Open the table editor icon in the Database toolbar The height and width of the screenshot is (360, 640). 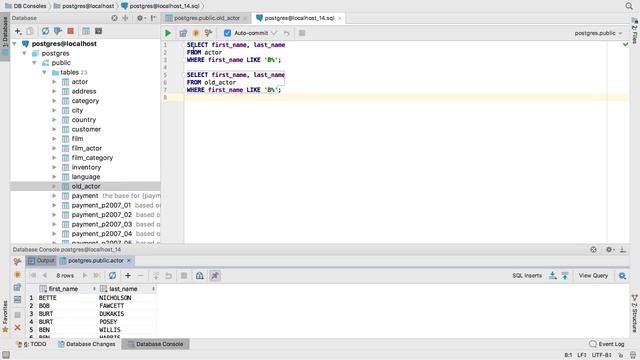pos(86,31)
